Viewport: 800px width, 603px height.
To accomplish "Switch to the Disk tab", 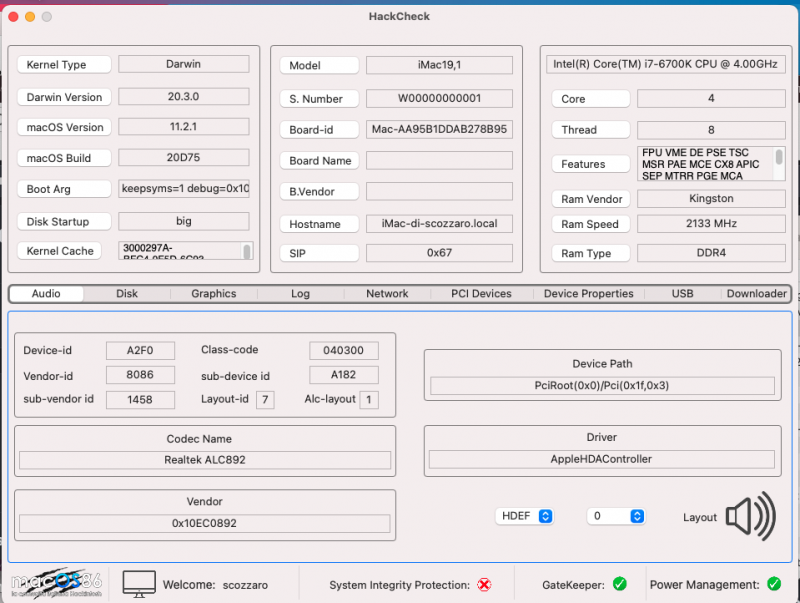I will (127, 294).
